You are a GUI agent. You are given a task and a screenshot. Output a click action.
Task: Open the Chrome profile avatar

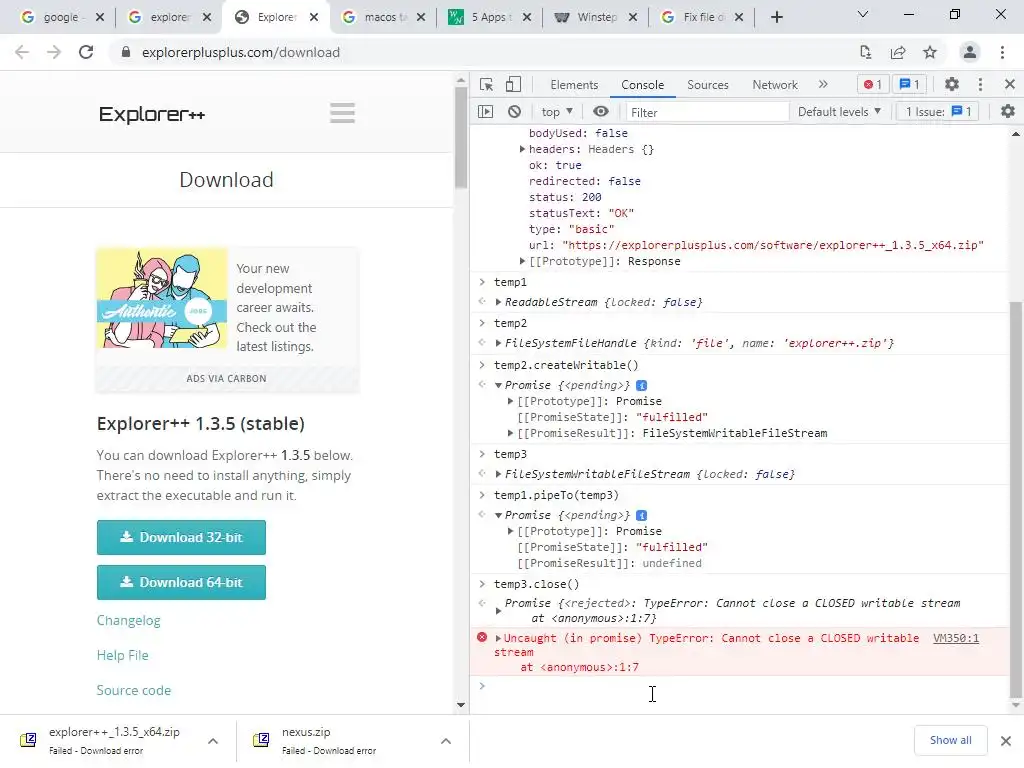(x=970, y=52)
